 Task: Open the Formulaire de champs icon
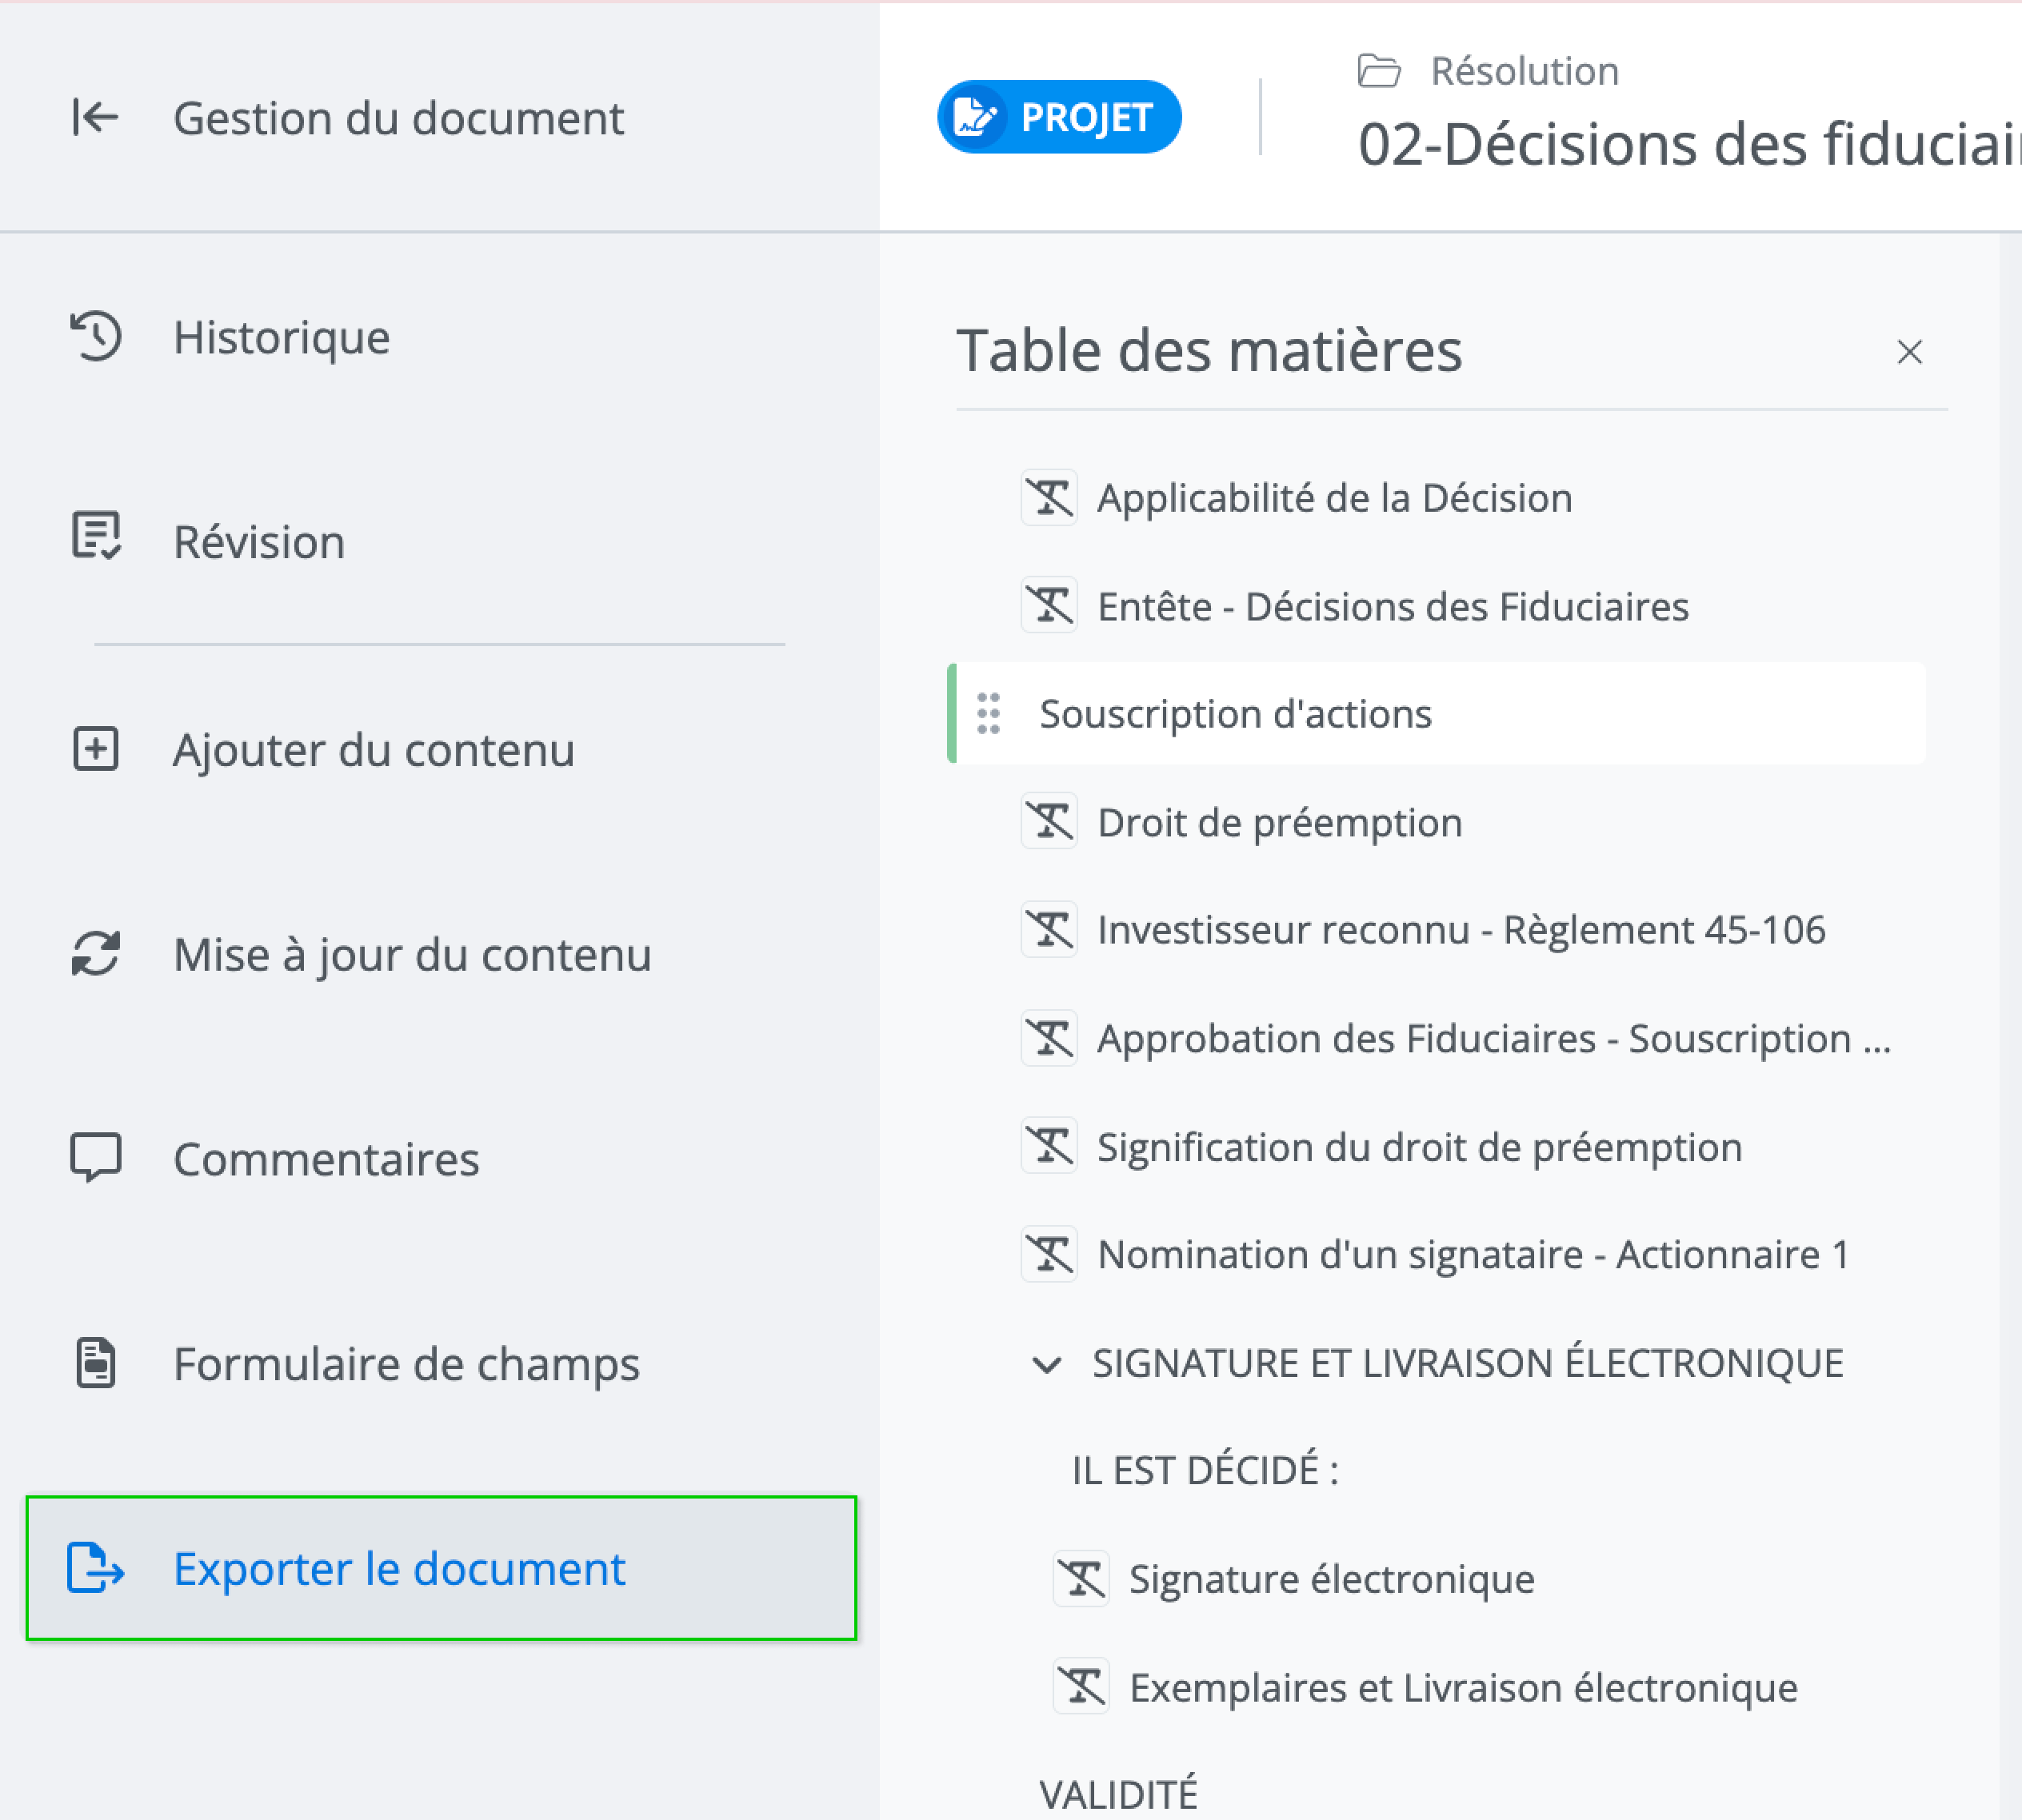(96, 1363)
